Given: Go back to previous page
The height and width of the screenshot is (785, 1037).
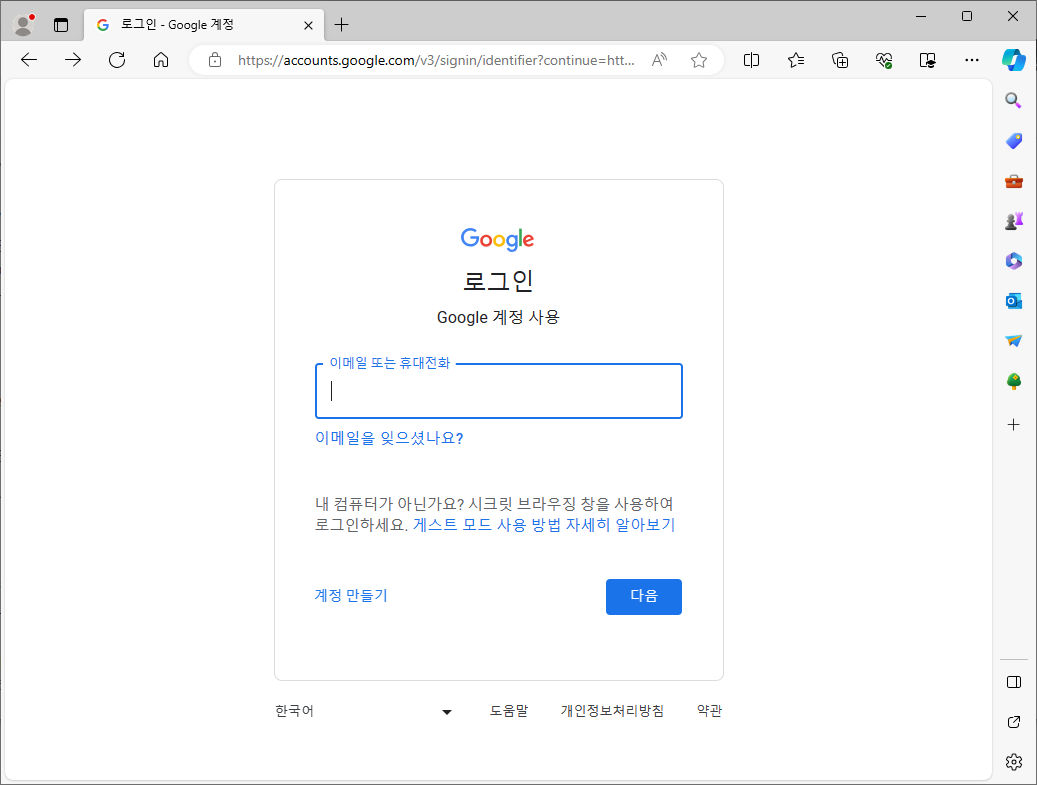Looking at the screenshot, I should pos(29,60).
